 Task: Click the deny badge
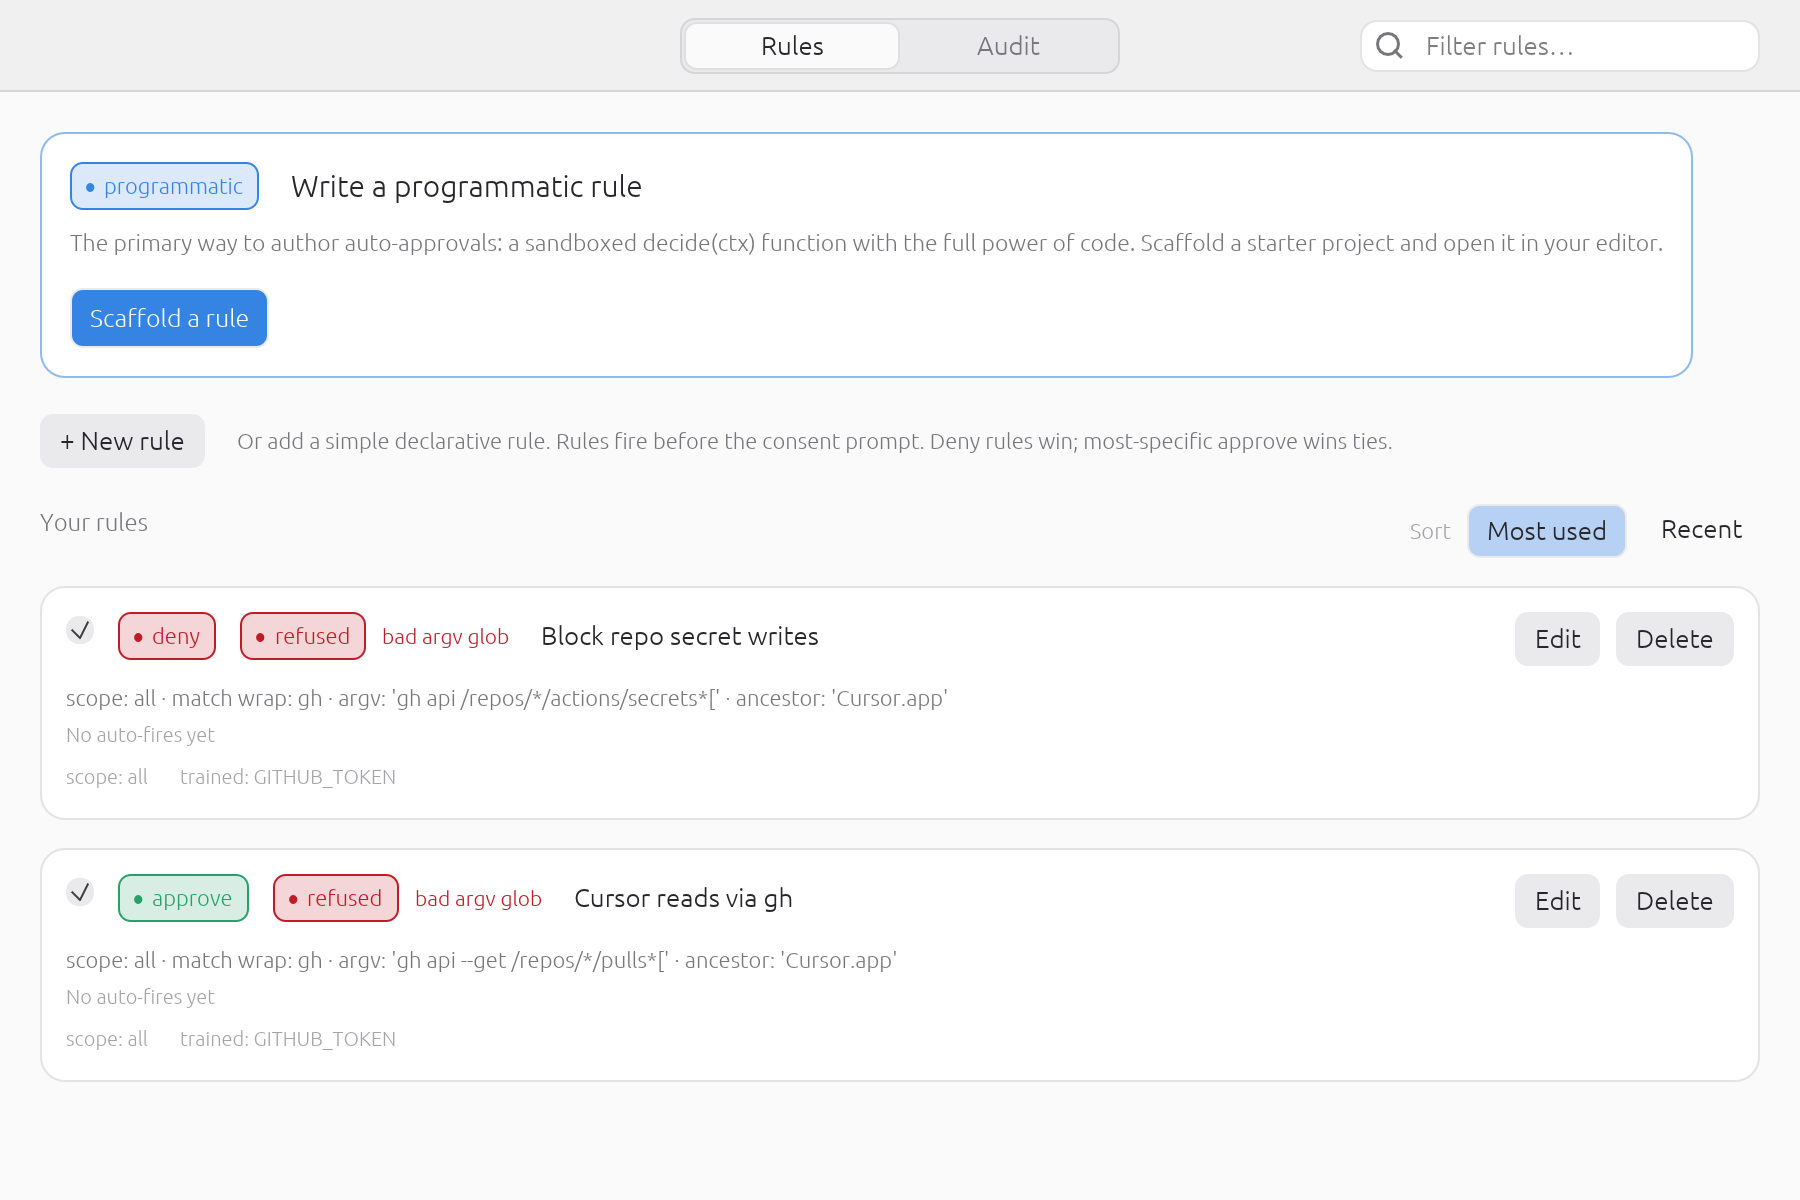[167, 636]
